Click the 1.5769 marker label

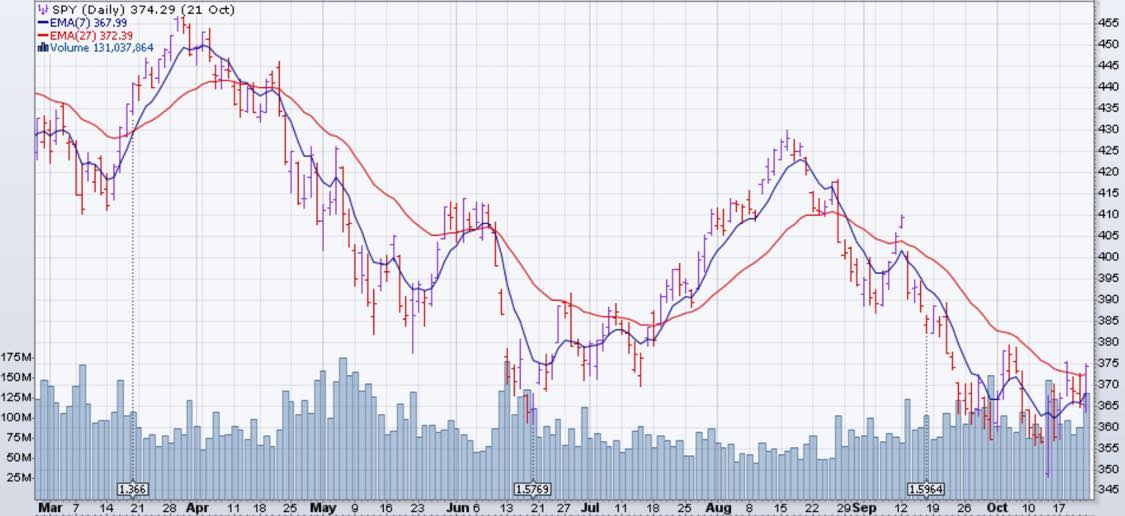click(532, 489)
